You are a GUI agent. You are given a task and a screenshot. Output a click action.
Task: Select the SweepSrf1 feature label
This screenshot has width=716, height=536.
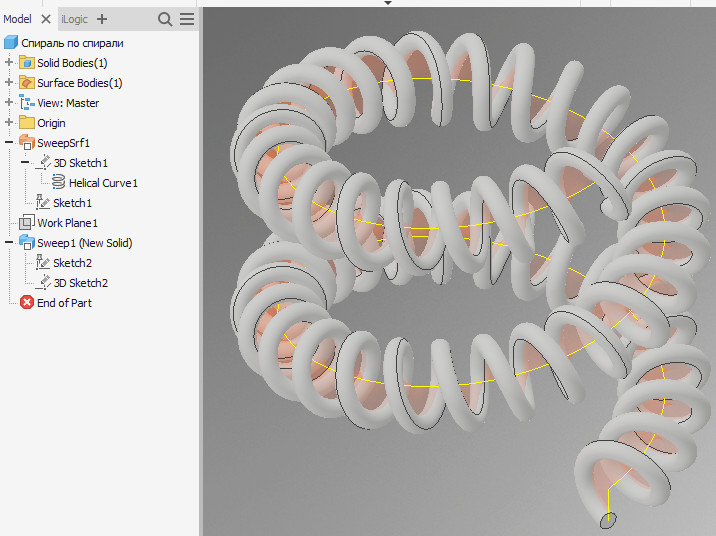pos(63,143)
